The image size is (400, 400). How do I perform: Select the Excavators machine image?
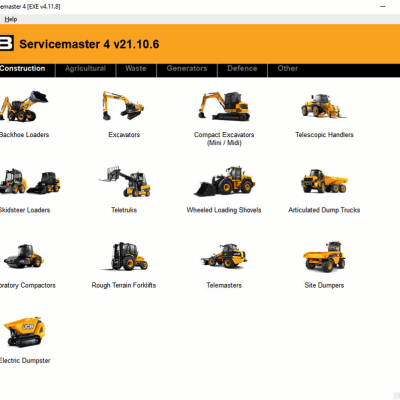(123, 105)
